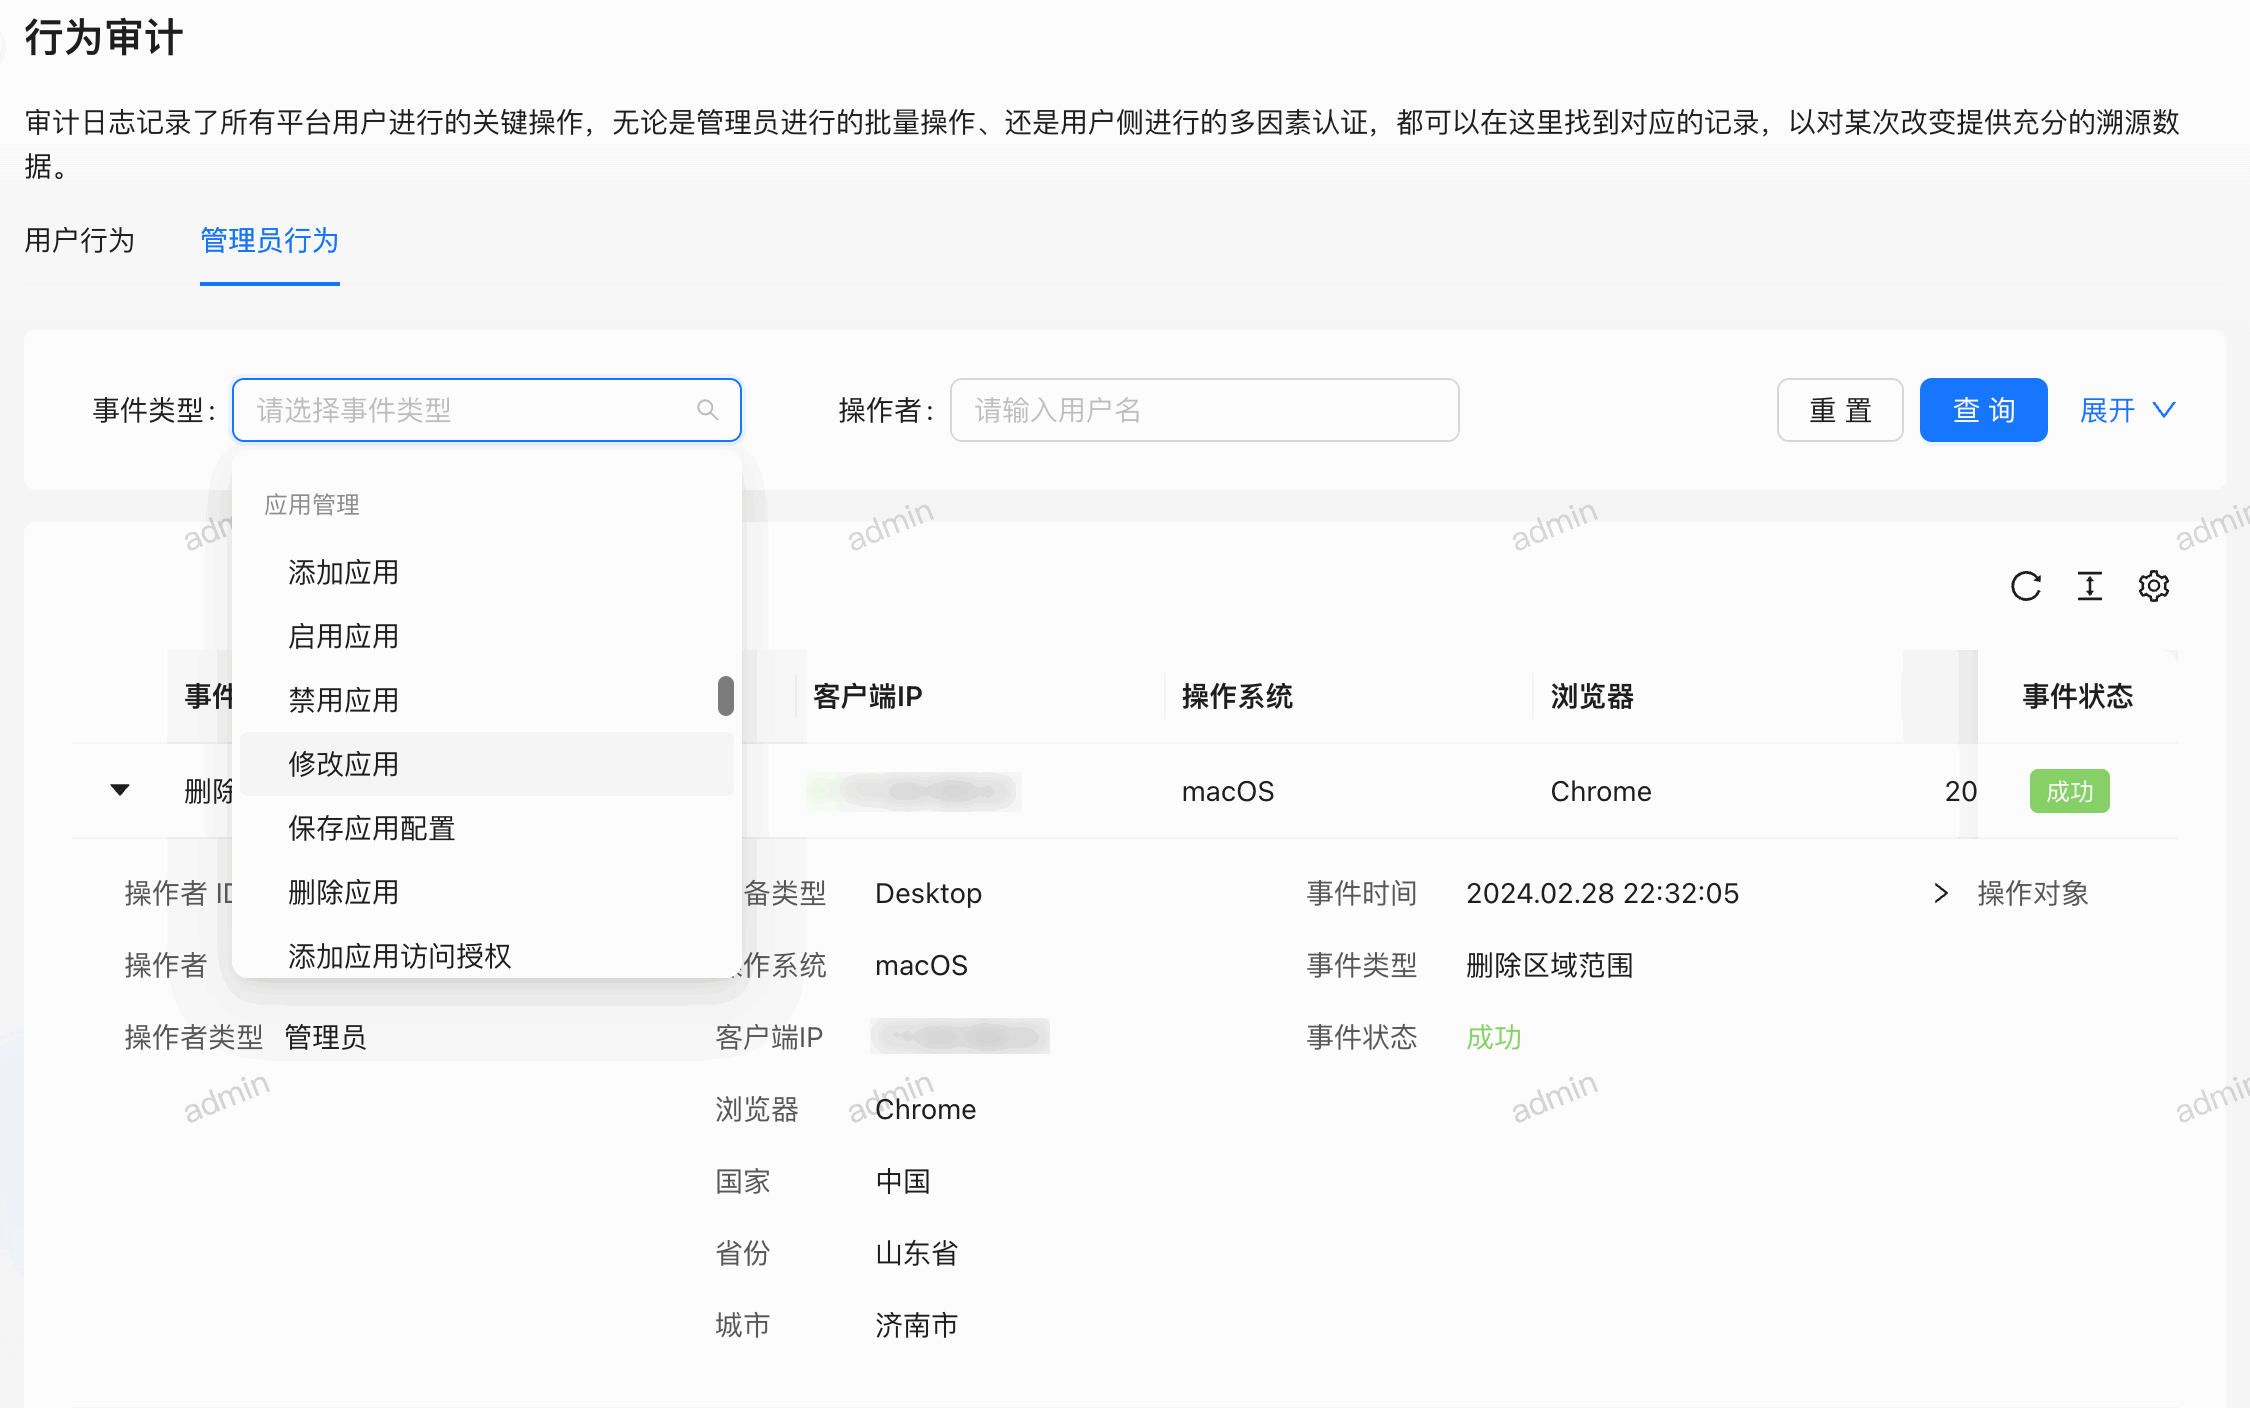Open the table density icon
2250x1408 pixels.
(x=2090, y=586)
